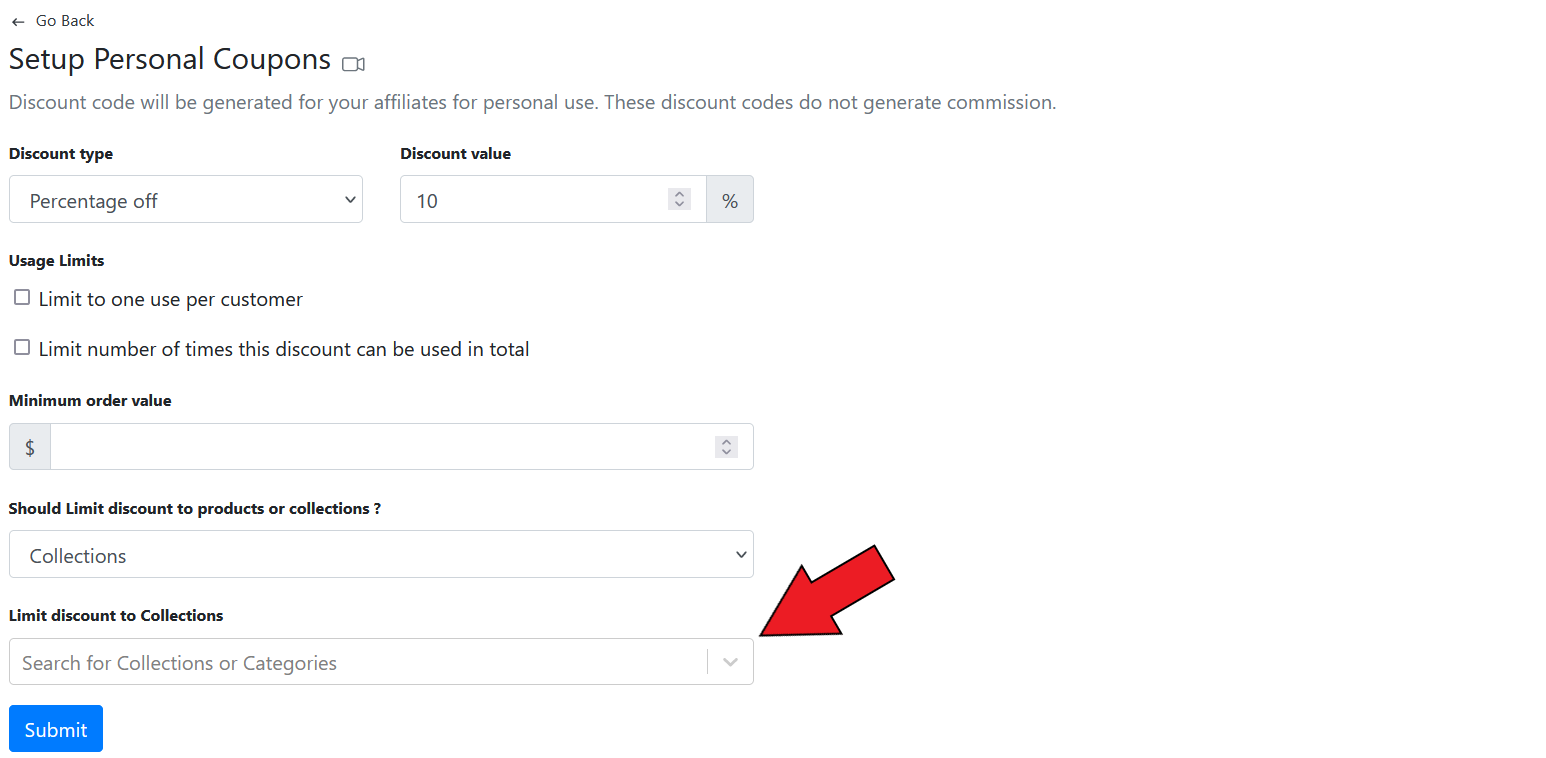Decrement Minimum order value with down arrow

pos(726,452)
